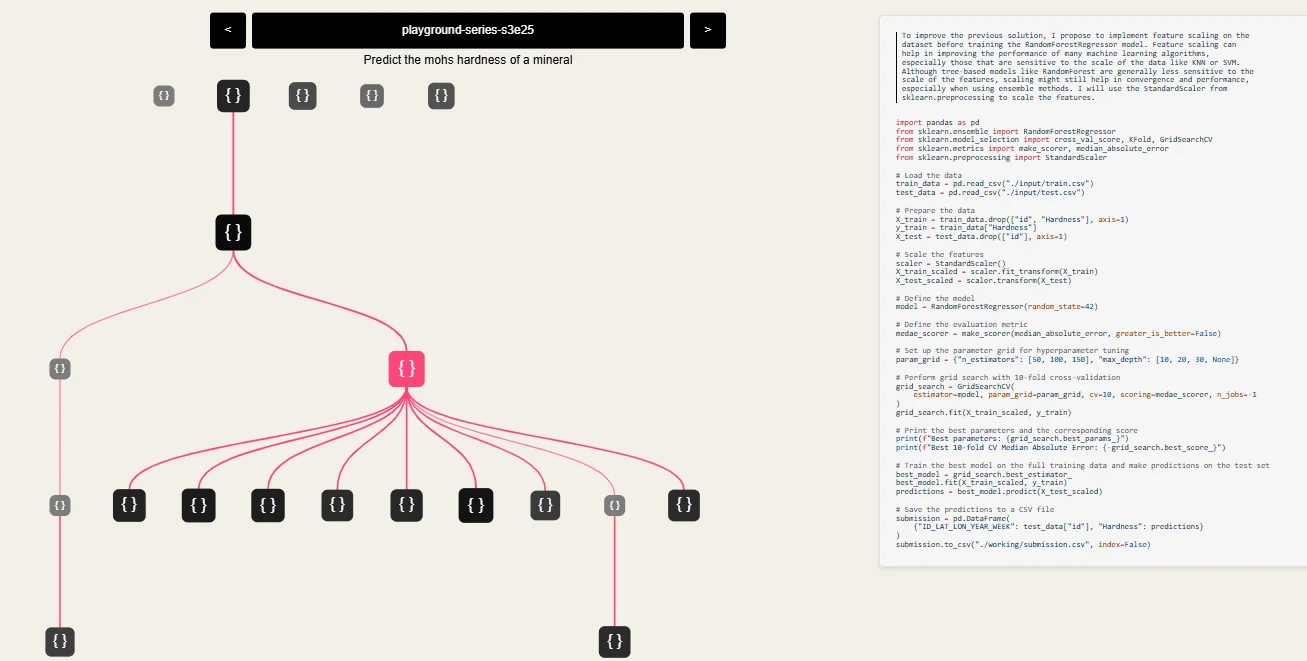Select the last child node at the far right of the pink node's row
The image size is (1307, 661).
(684, 505)
